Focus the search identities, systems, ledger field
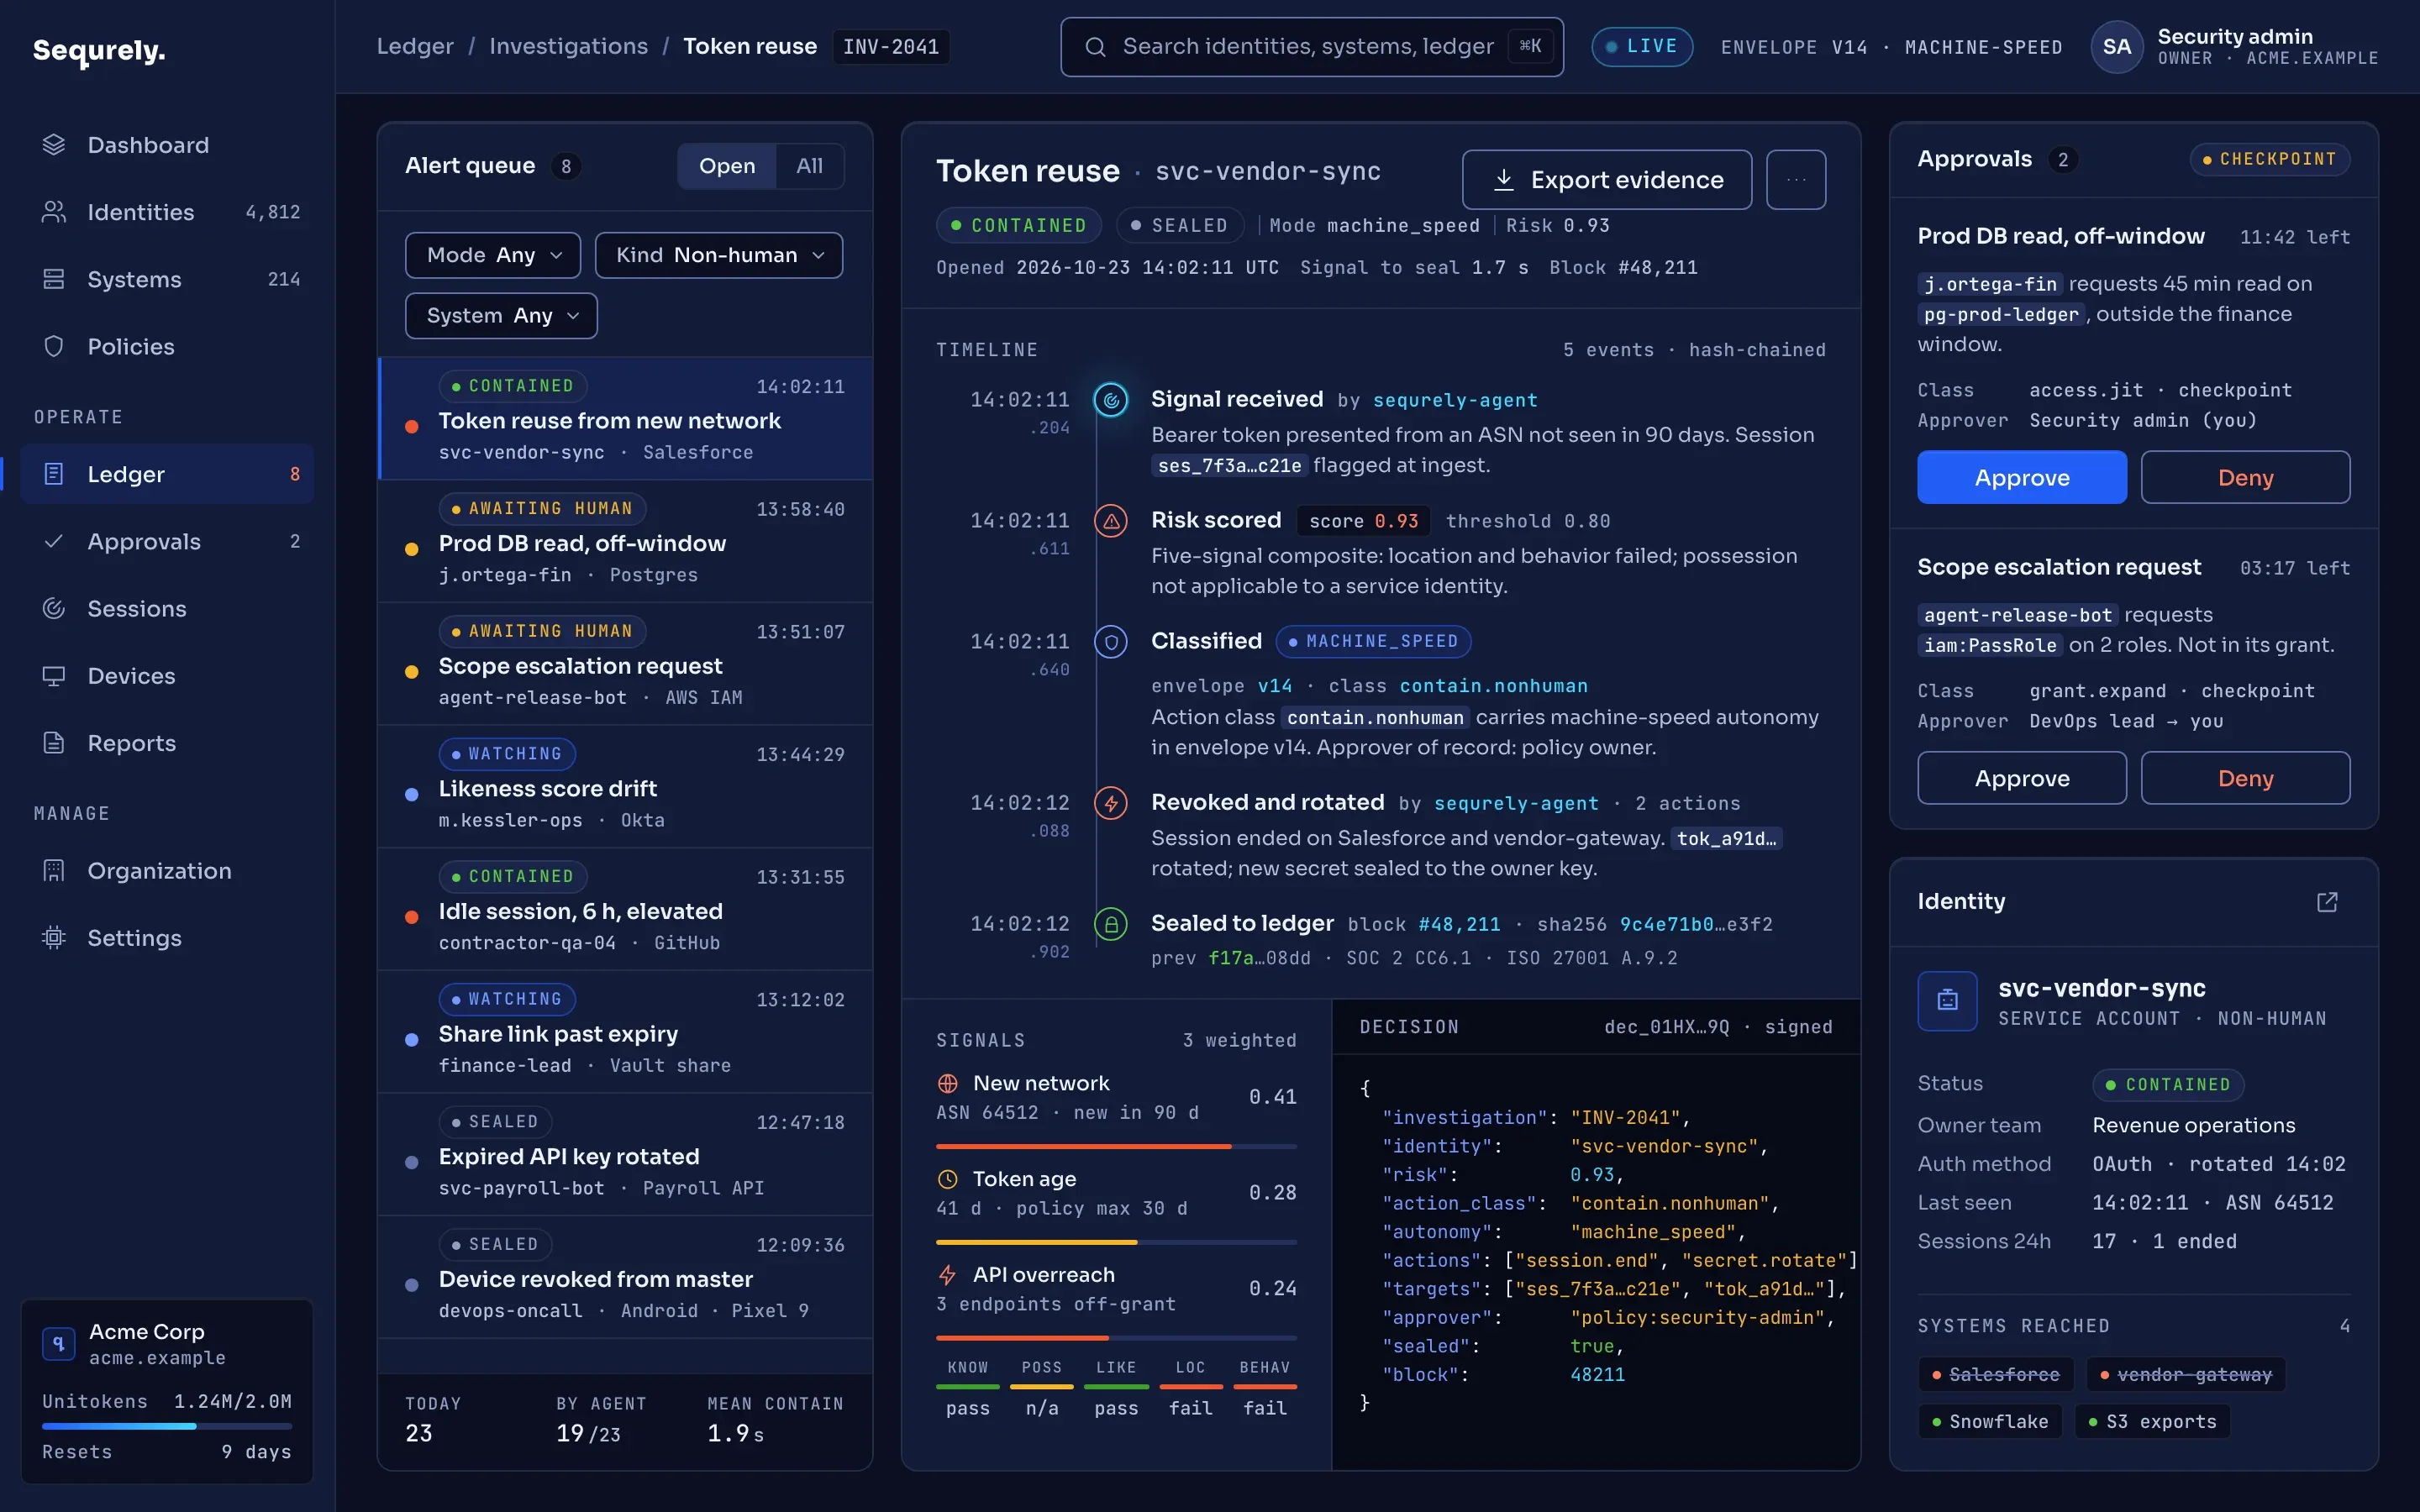2420x1512 pixels. [x=1312, y=47]
